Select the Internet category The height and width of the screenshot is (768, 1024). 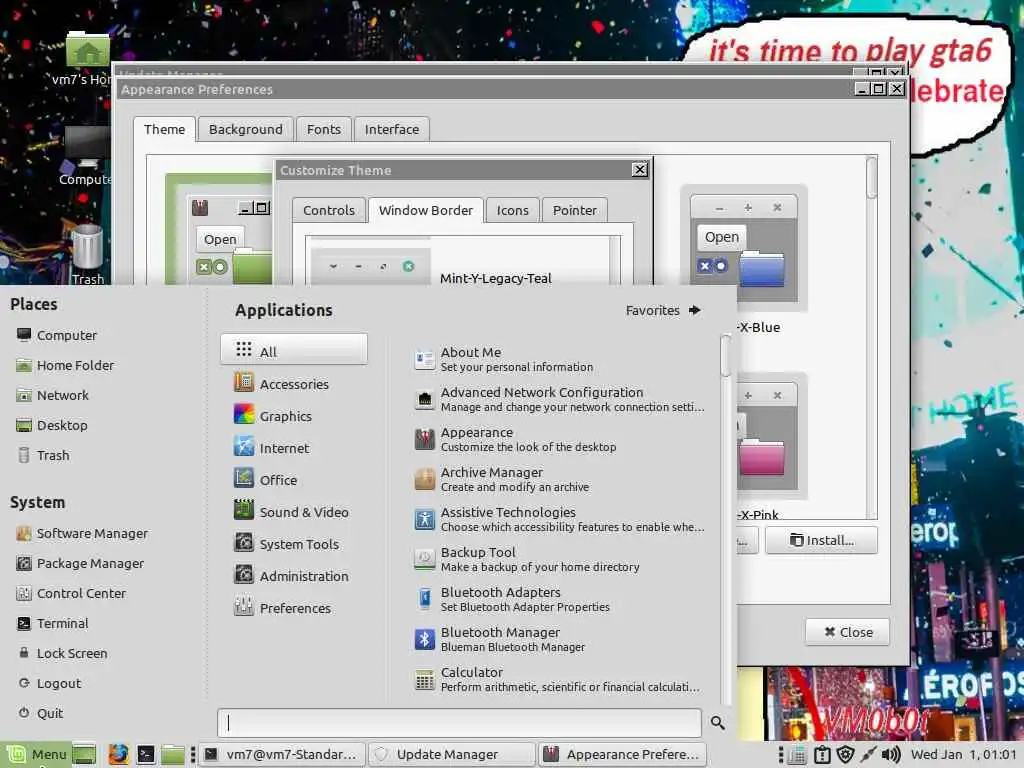point(294,447)
